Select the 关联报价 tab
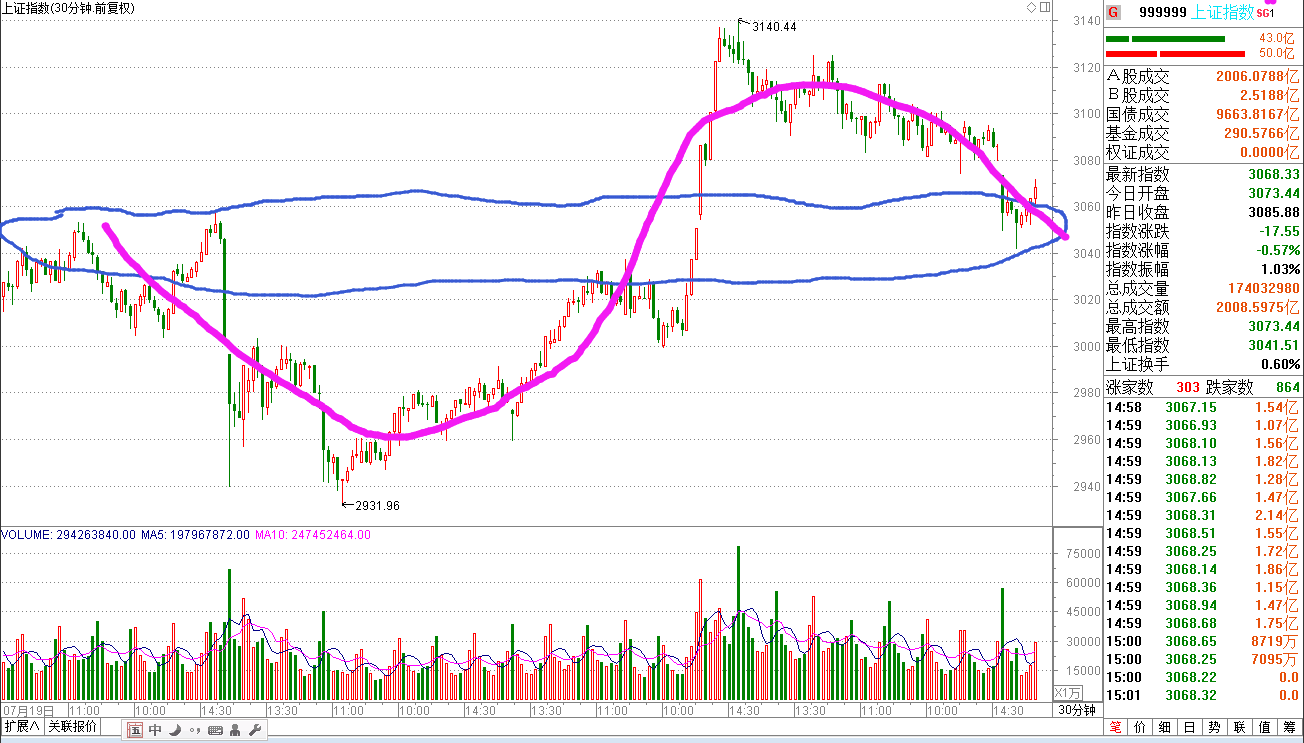Screen dimensions: 1304x743 (x=73, y=726)
